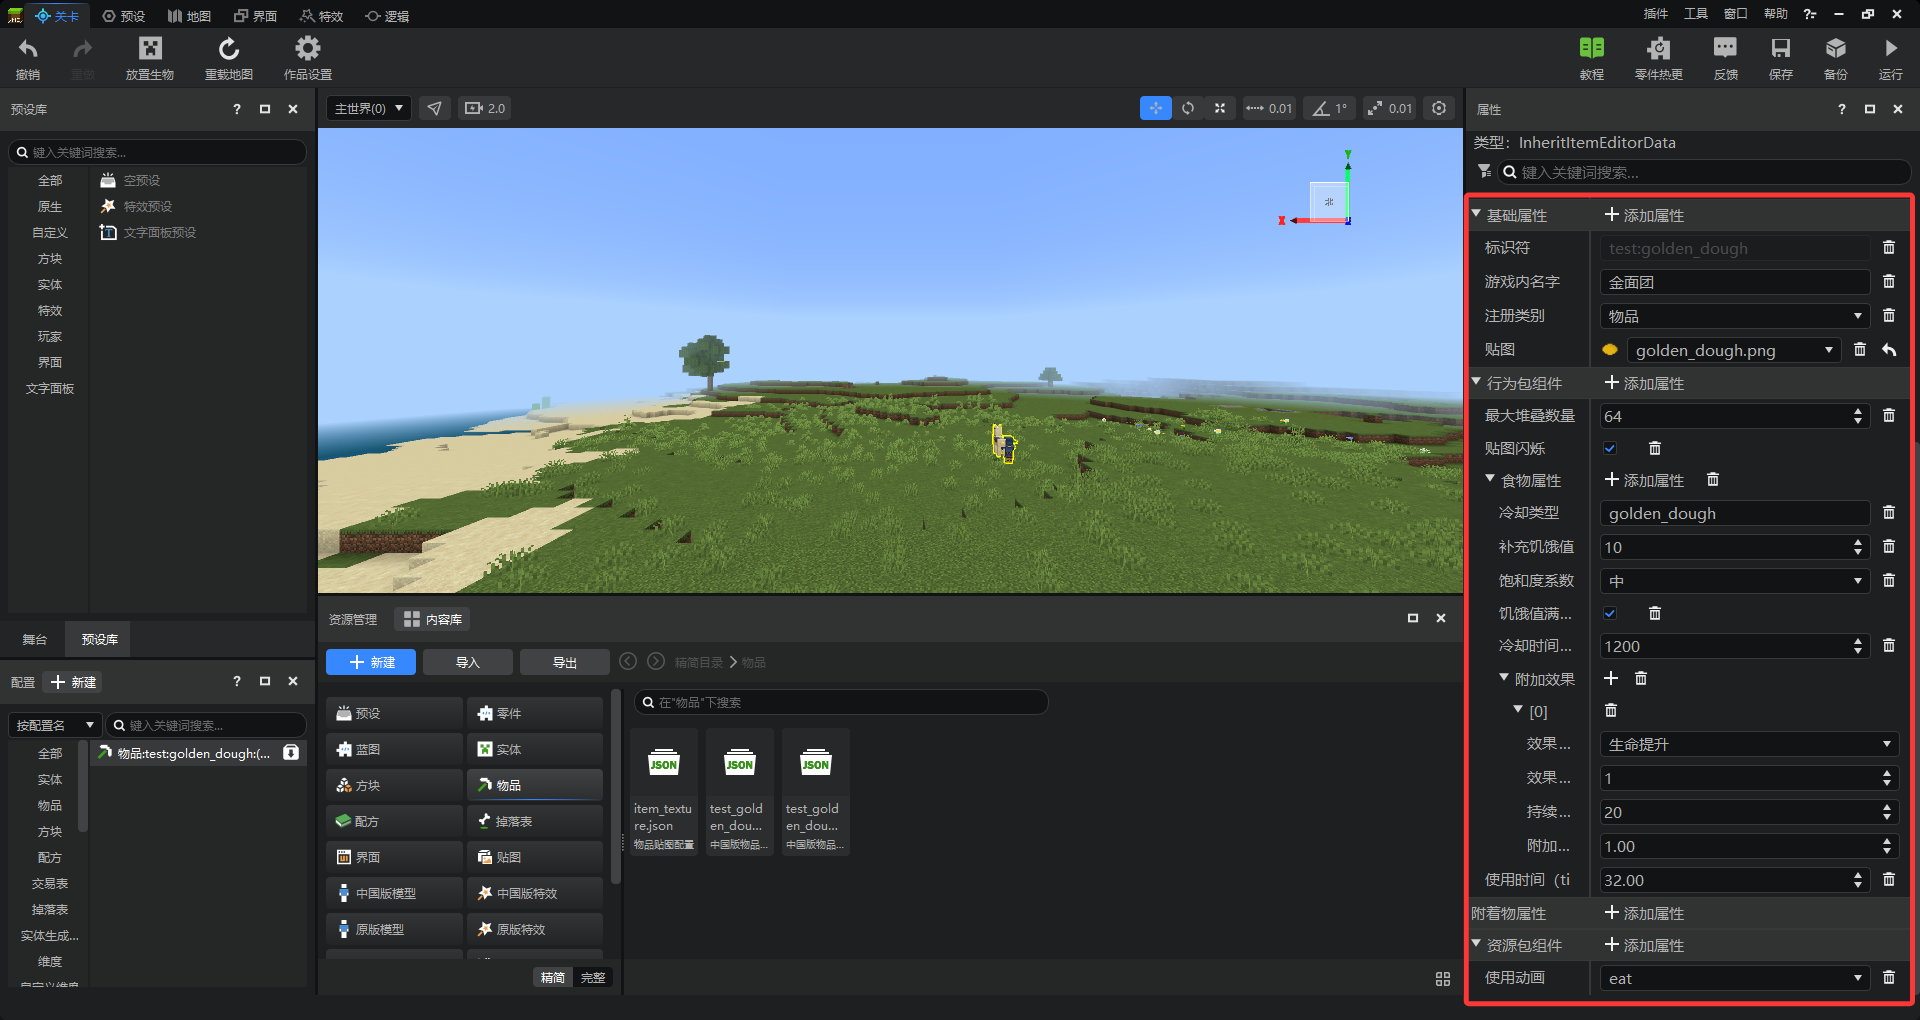1920x1020 pixels.
Task: Select the item_texture.json file thumbnail
Action: [x=663, y=790]
